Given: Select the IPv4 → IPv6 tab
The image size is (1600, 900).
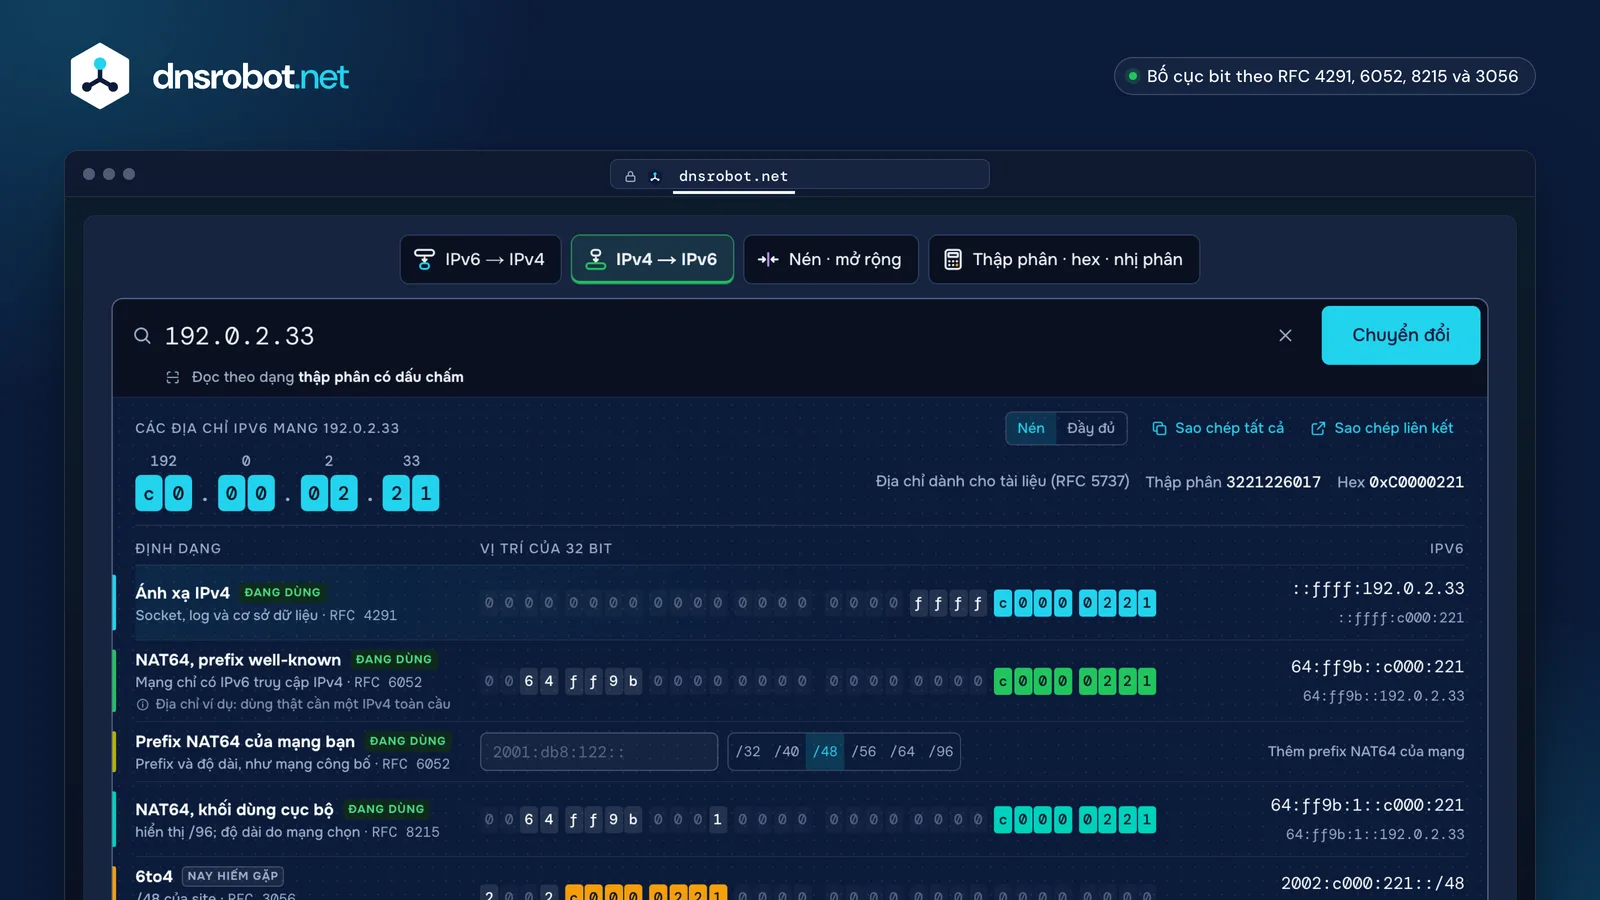Looking at the screenshot, I should (x=652, y=259).
